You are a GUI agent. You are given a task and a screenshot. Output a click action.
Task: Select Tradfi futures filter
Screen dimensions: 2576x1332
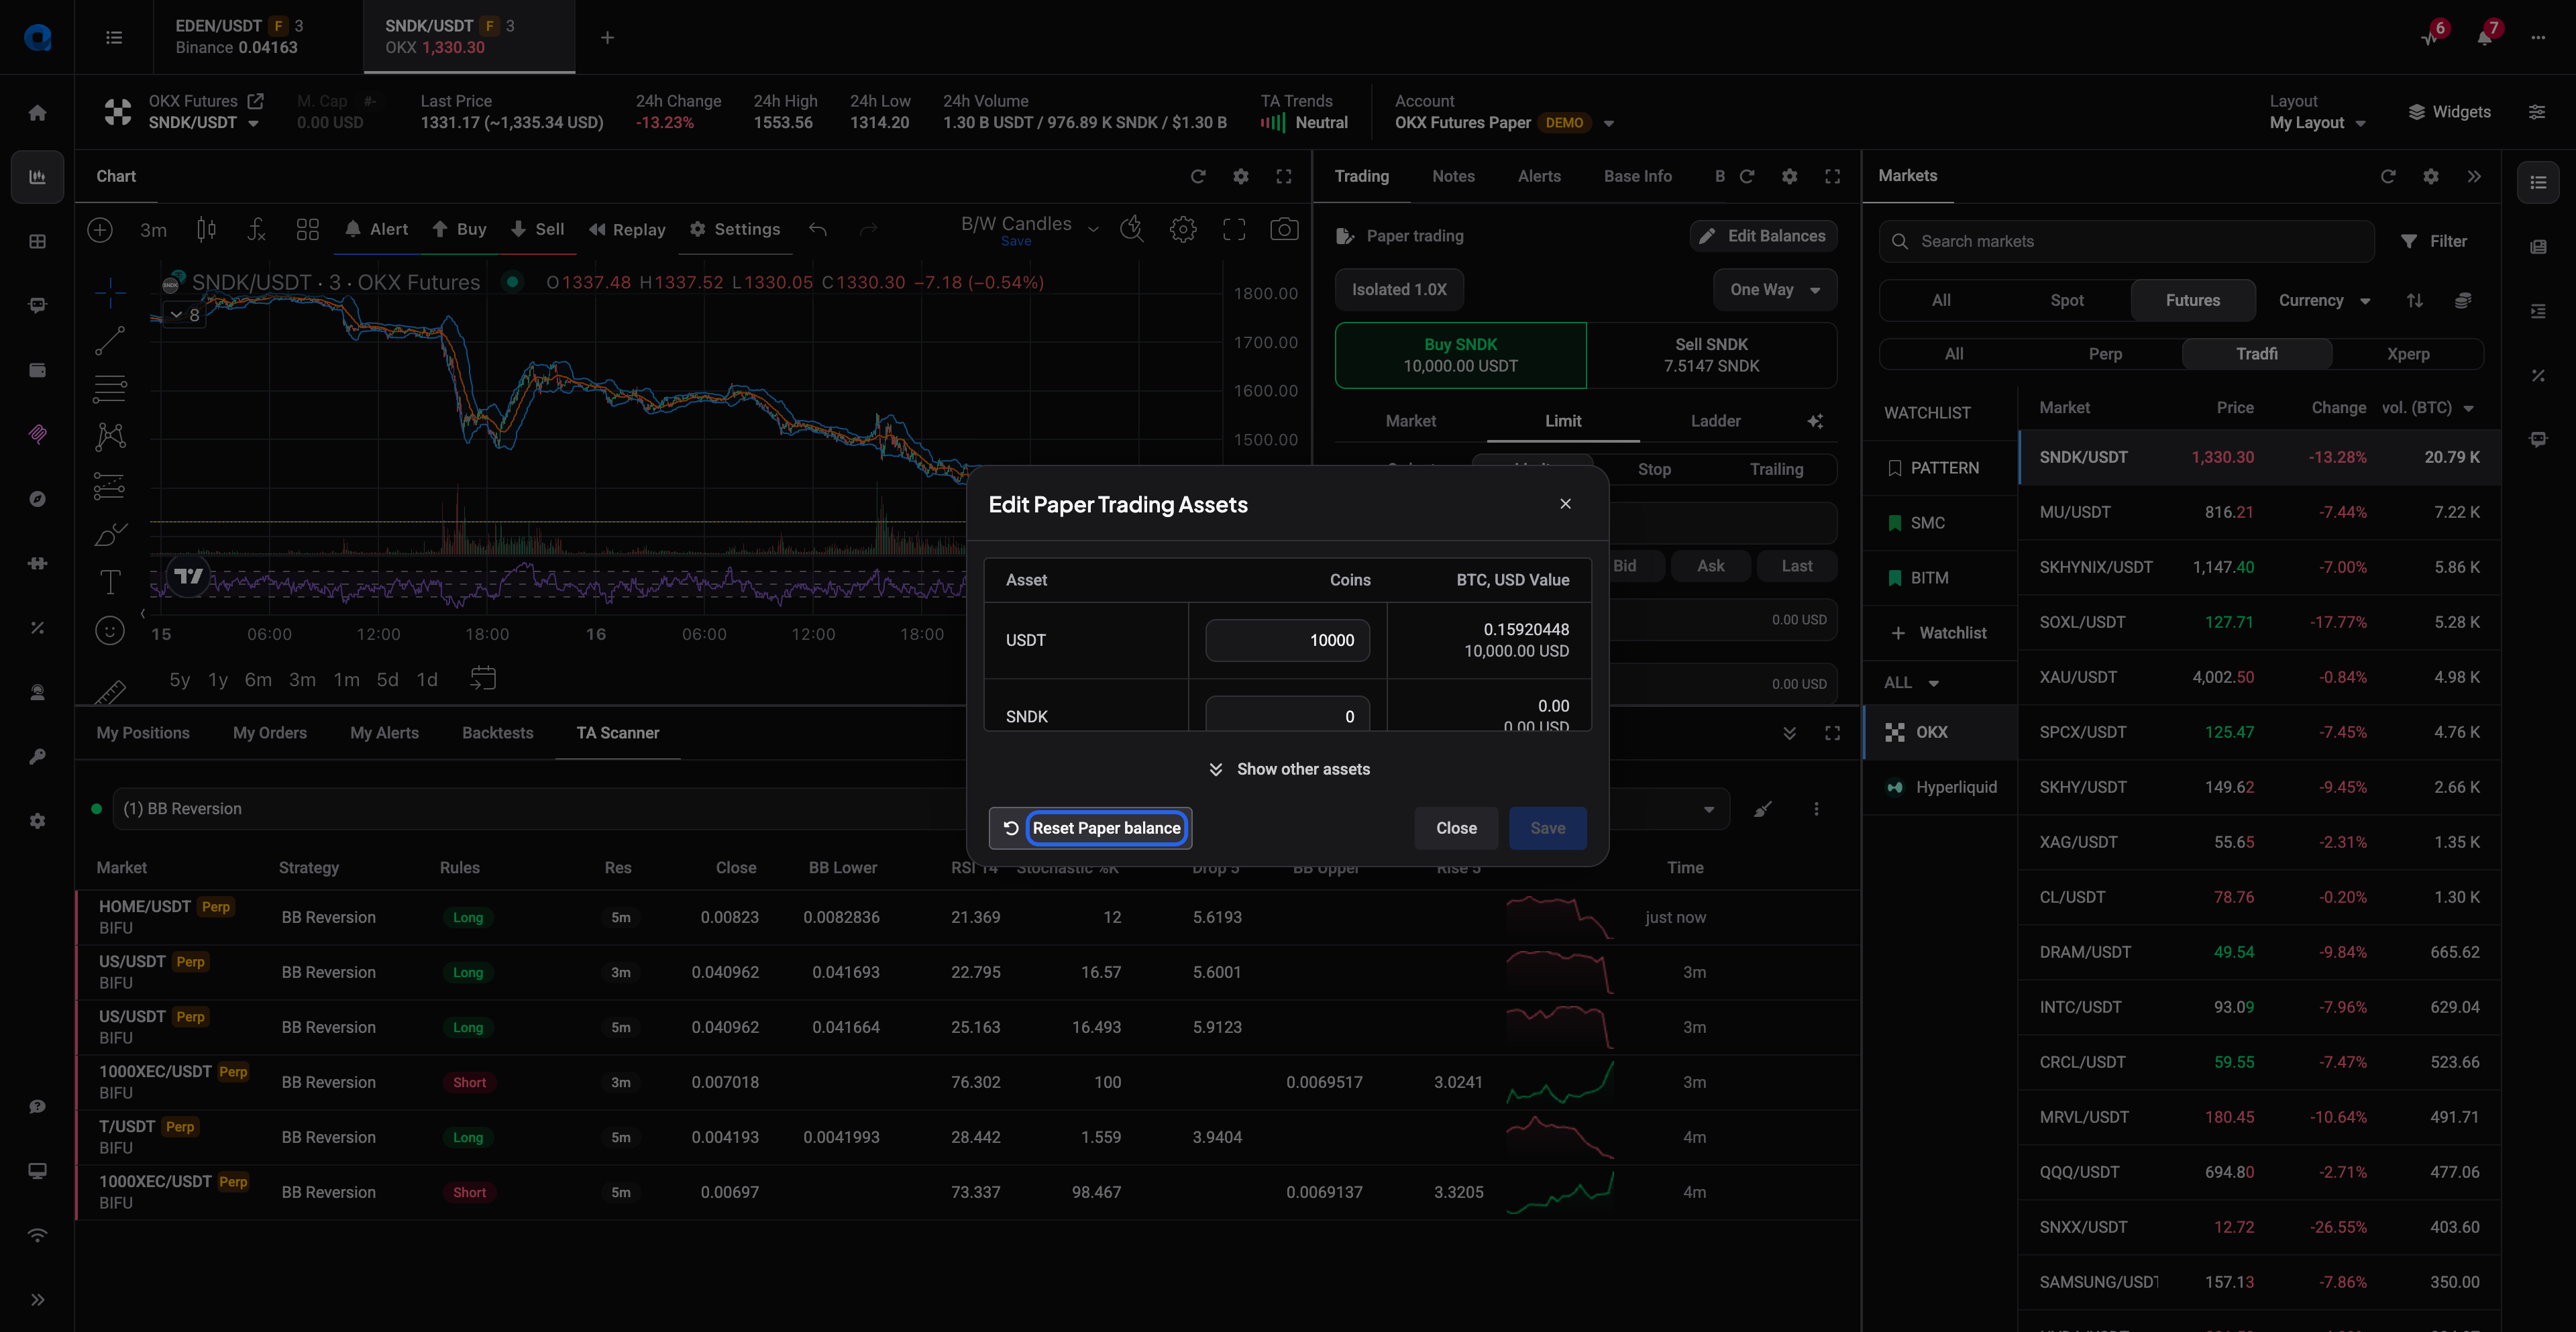pos(2257,354)
